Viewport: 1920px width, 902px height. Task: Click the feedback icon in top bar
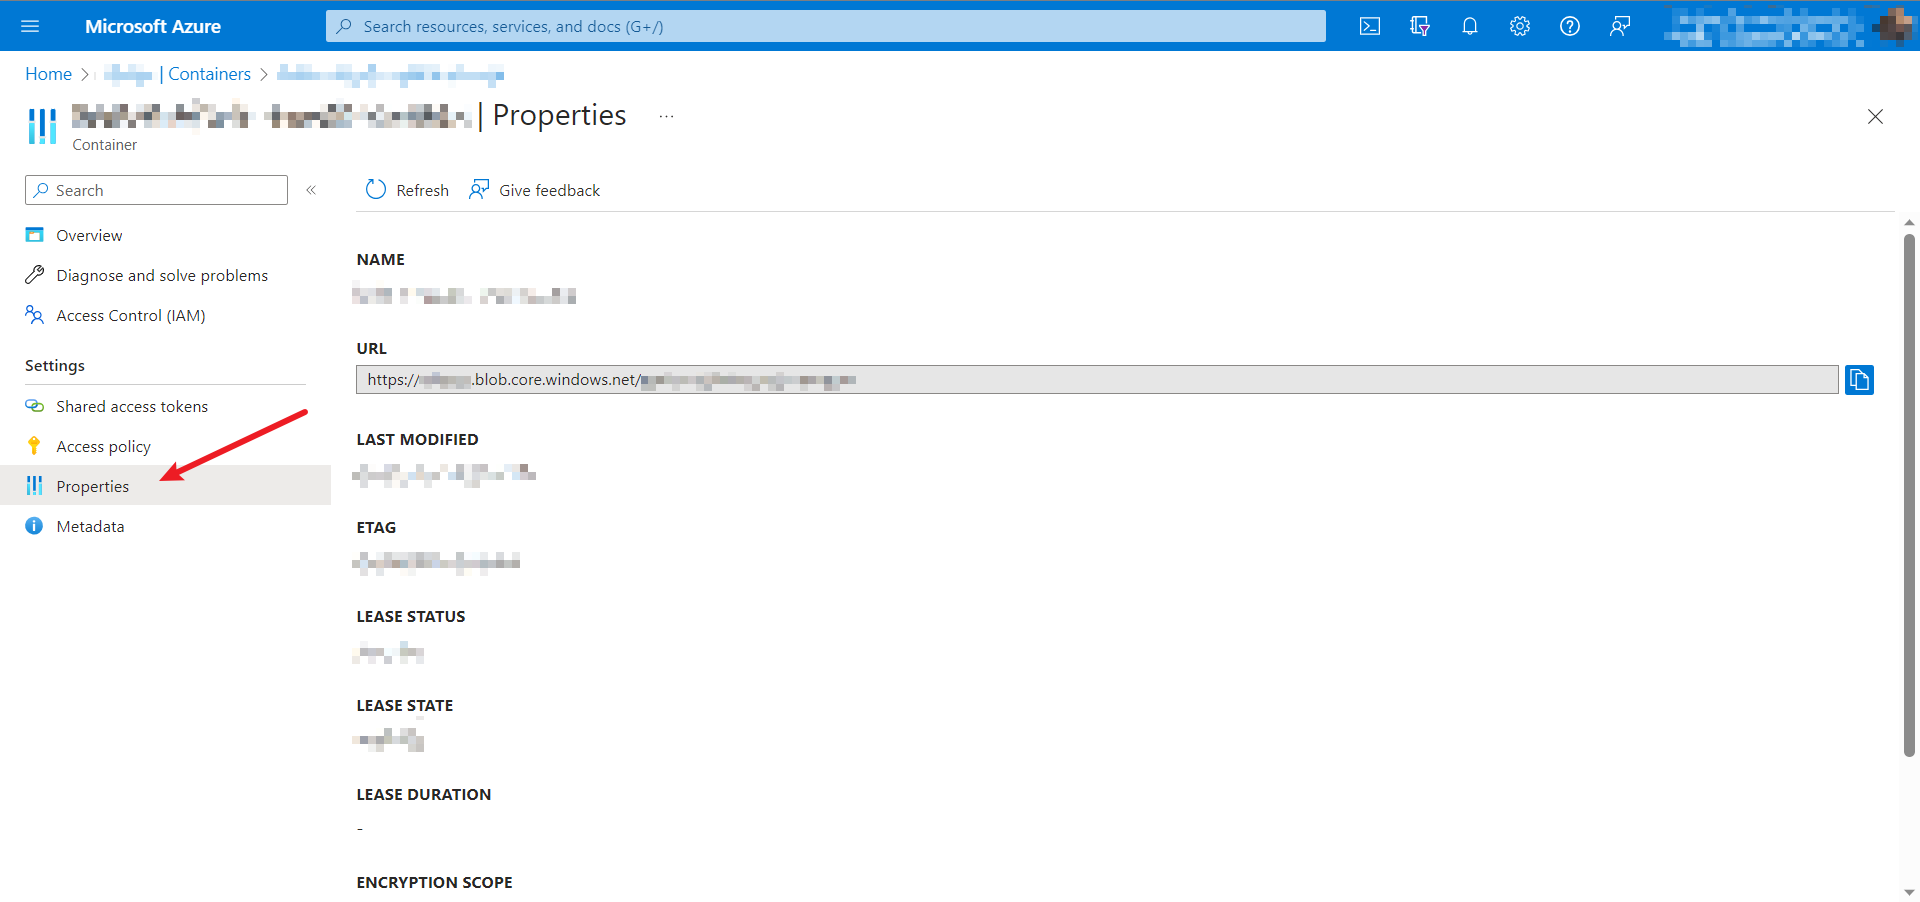tap(1619, 26)
